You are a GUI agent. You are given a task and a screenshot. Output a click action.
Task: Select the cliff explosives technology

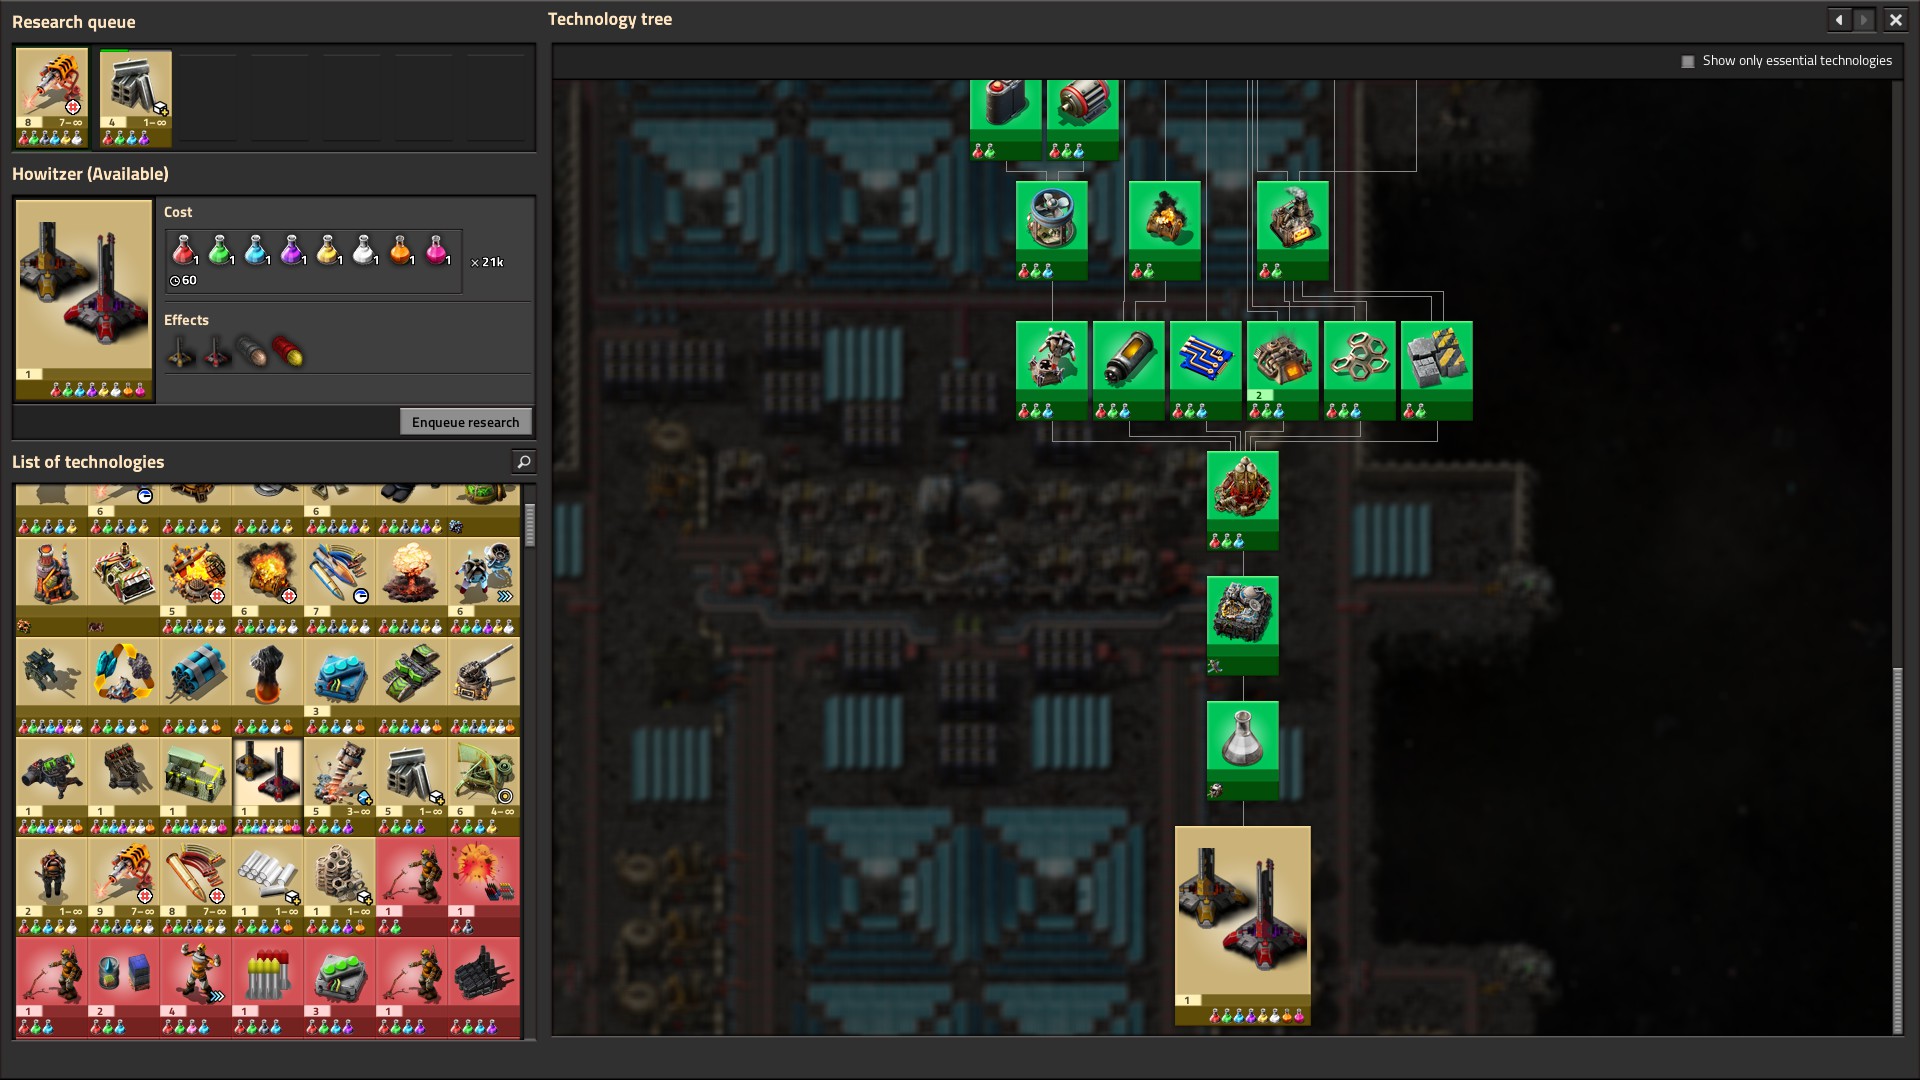point(195,677)
